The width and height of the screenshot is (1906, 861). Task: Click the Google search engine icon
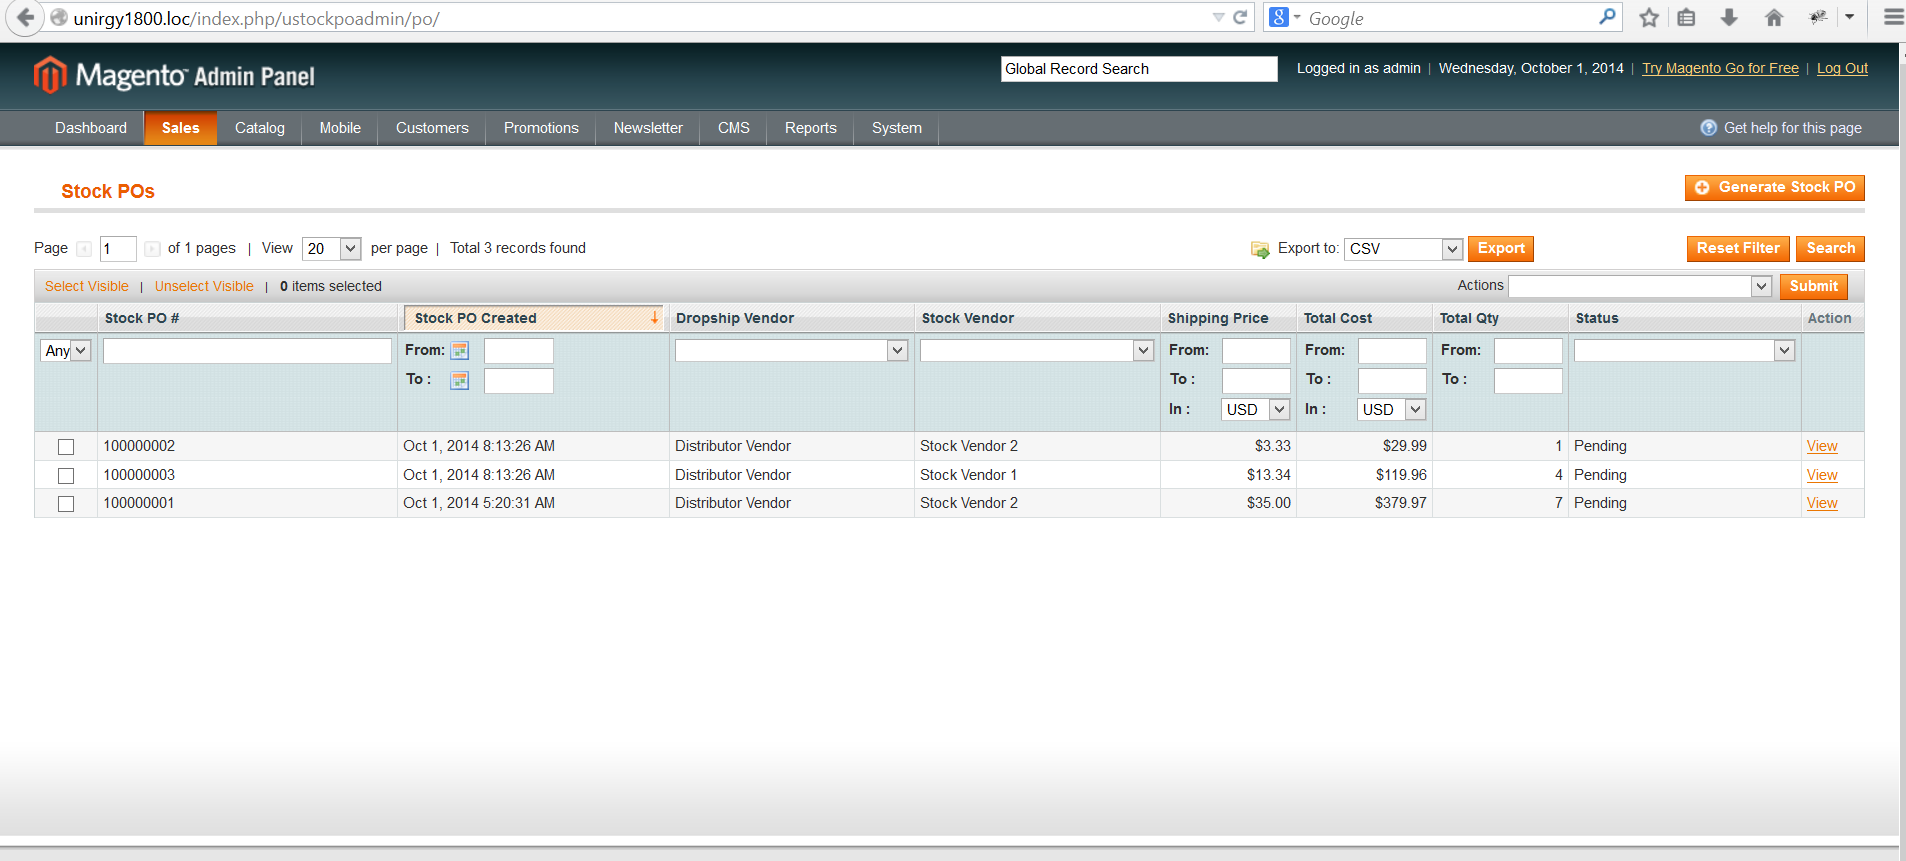tap(1279, 17)
